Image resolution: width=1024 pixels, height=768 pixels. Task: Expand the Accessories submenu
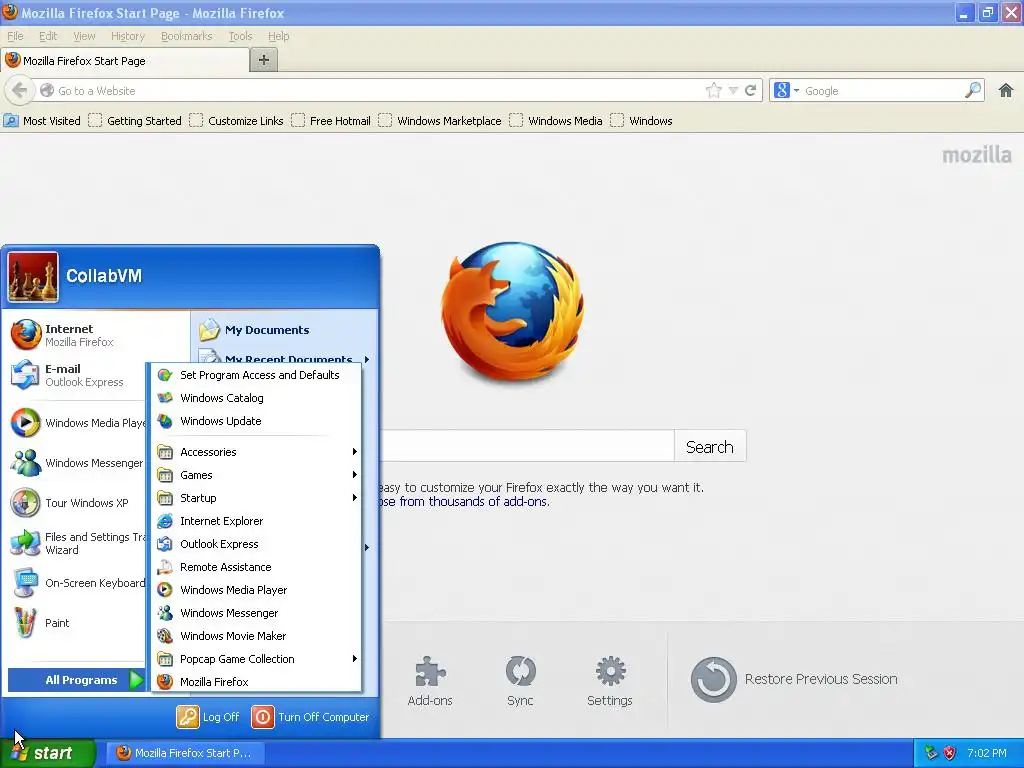[x=257, y=452]
